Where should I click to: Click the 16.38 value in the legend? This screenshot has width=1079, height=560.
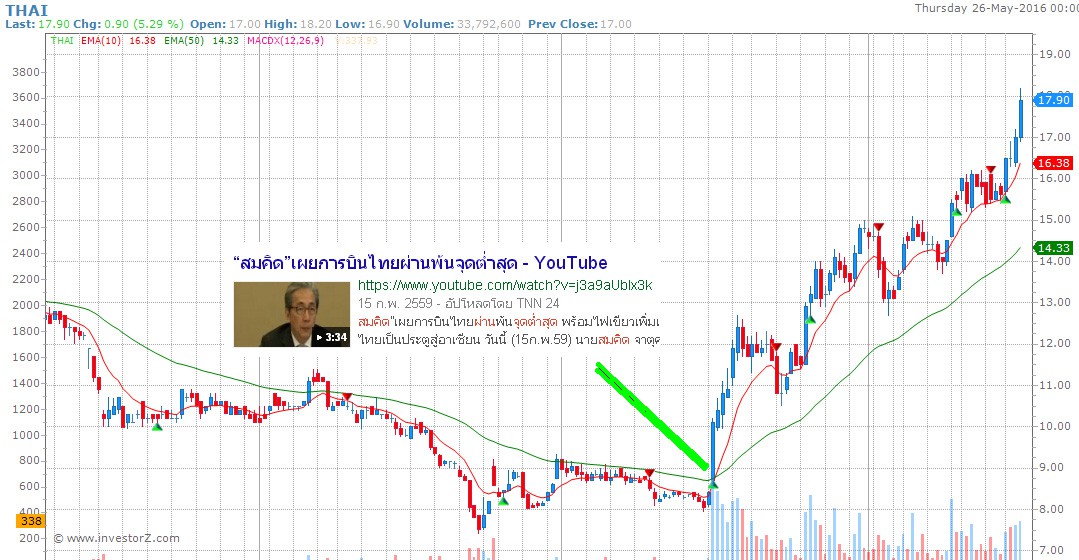click(142, 41)
